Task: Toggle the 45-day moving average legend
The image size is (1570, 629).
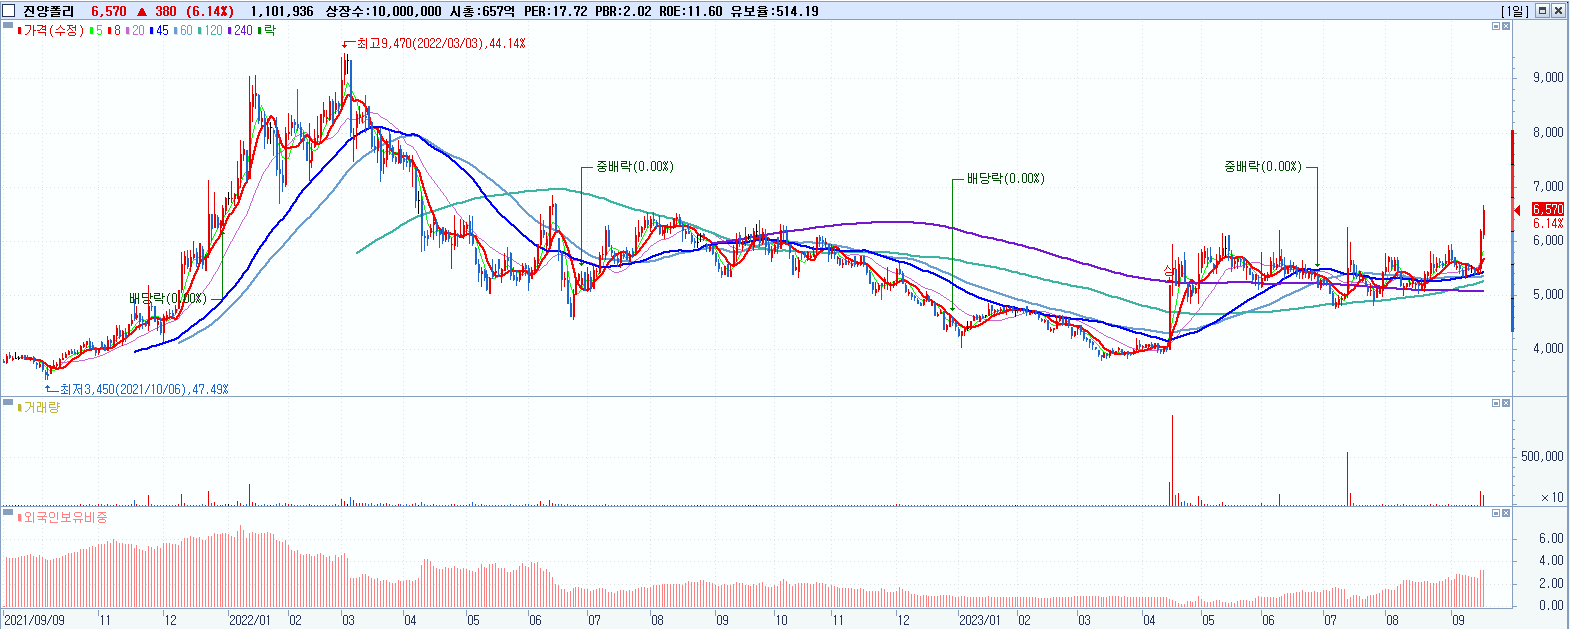Action: (159, 31)
